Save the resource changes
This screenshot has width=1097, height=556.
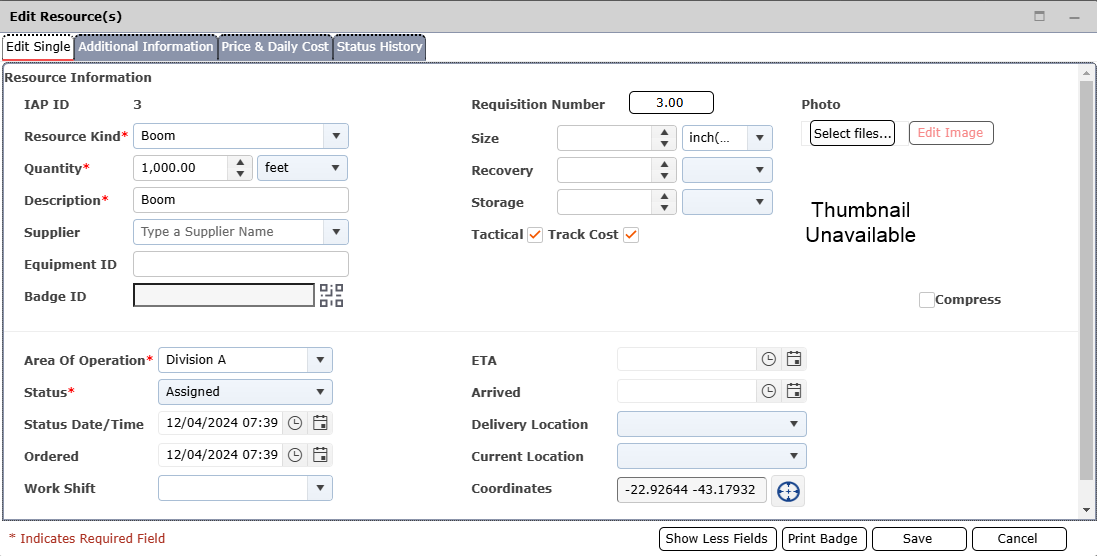pyautogui.click(x=919, y=539)
